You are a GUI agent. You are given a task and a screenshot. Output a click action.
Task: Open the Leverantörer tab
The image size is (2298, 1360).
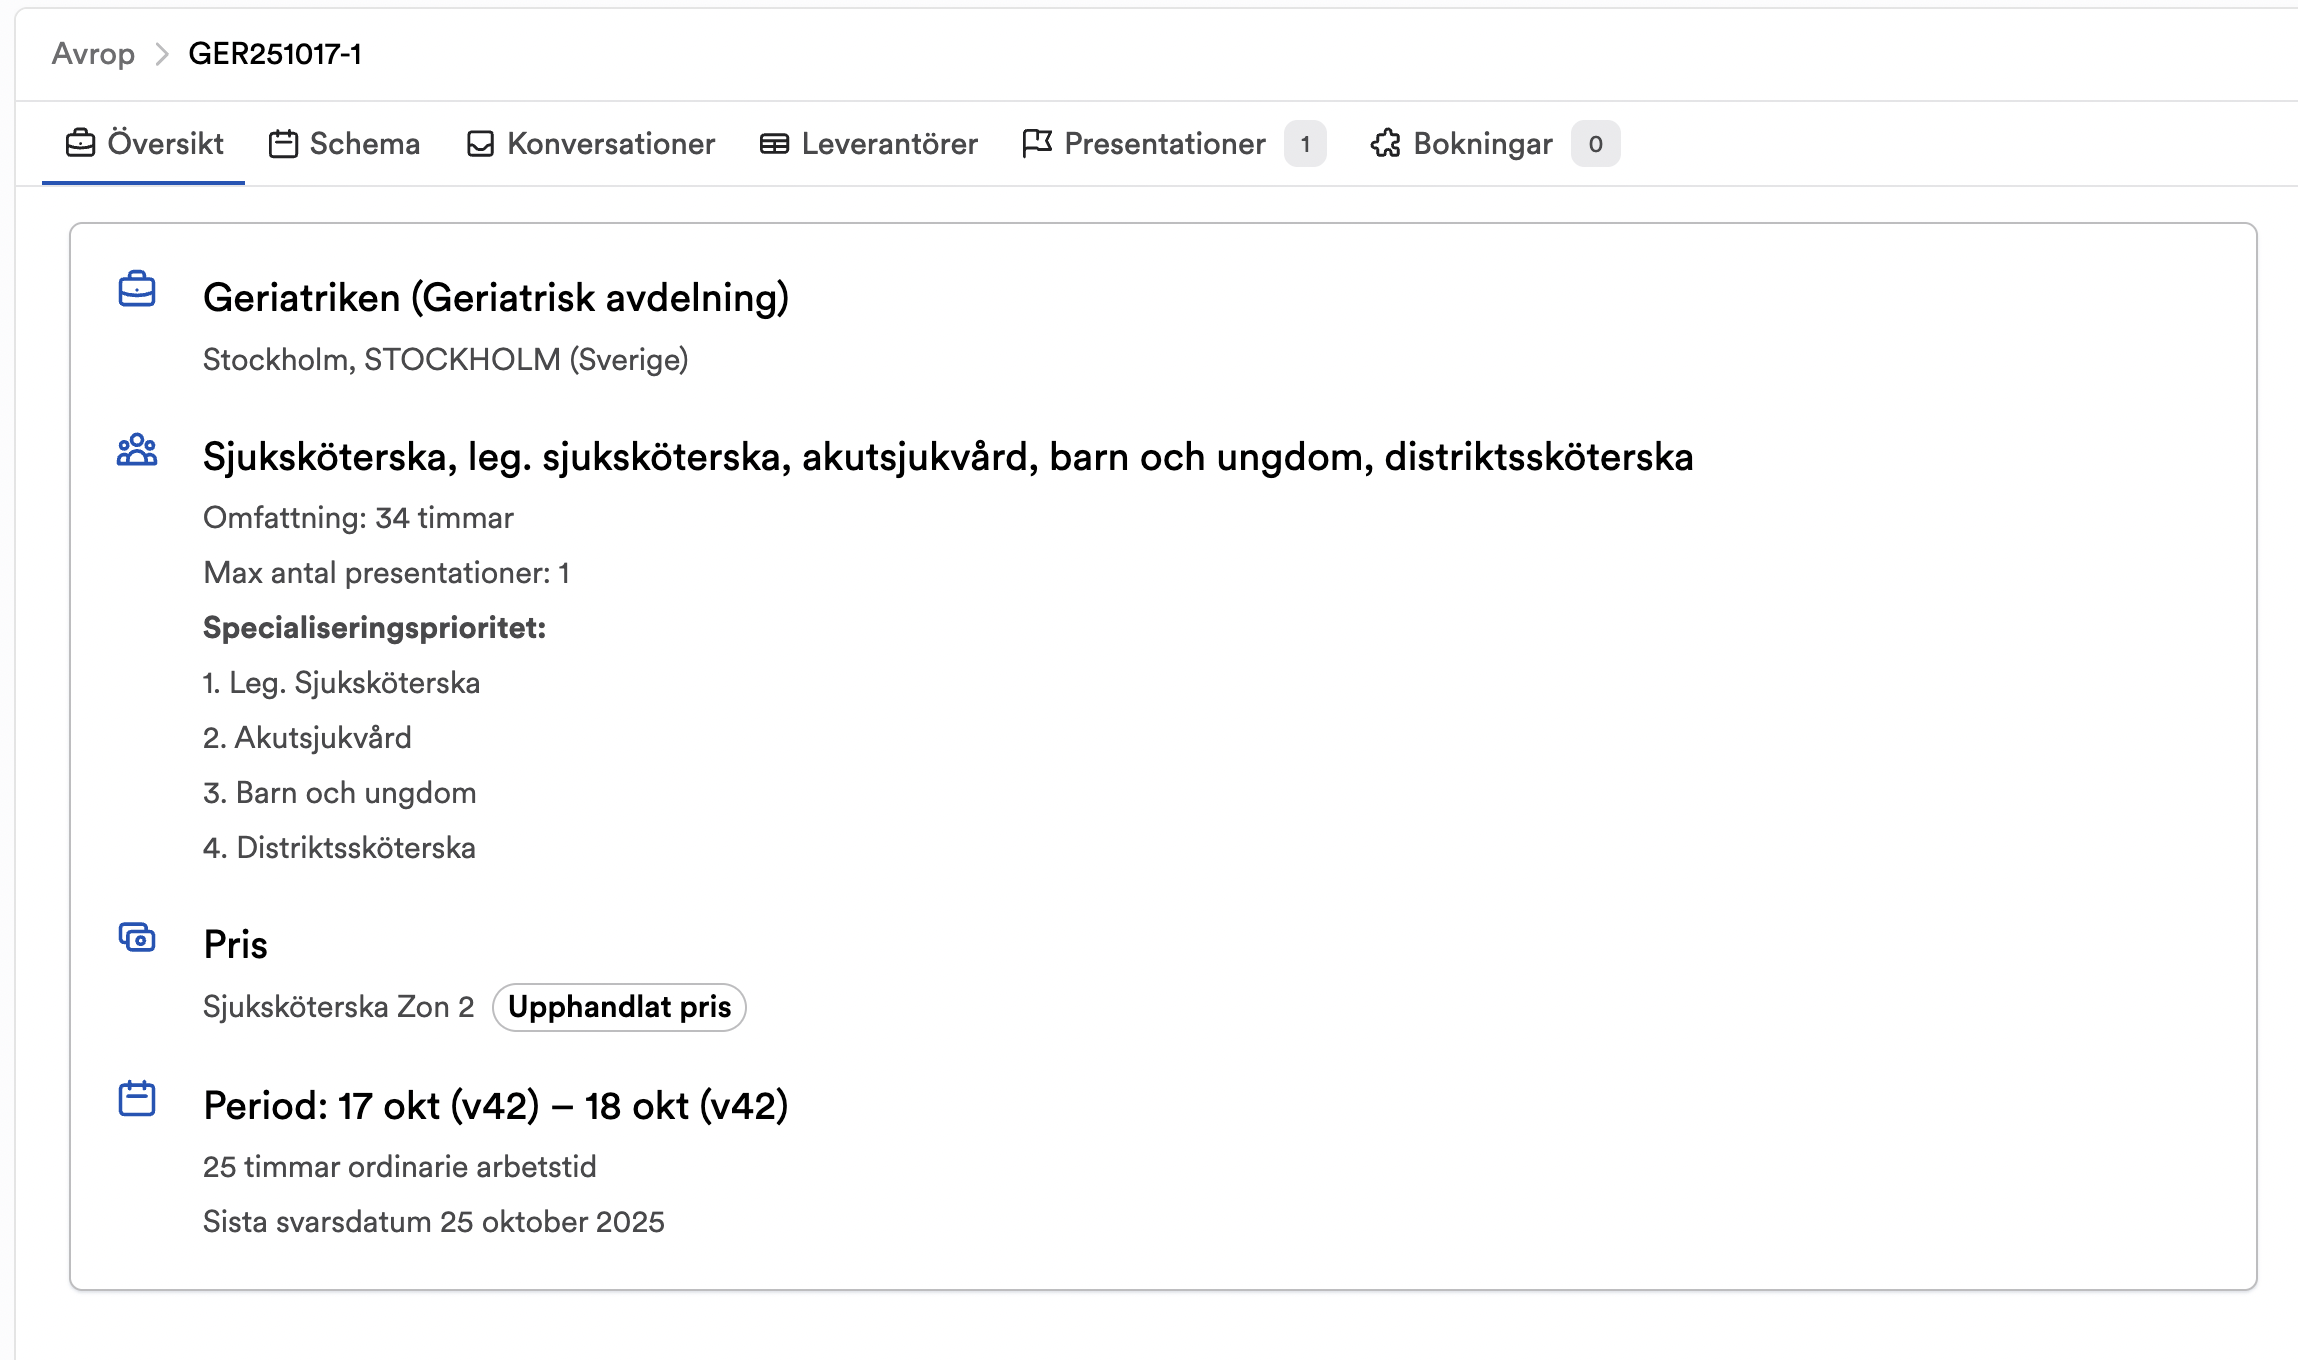pyautogui.click(x=869, y=144)
